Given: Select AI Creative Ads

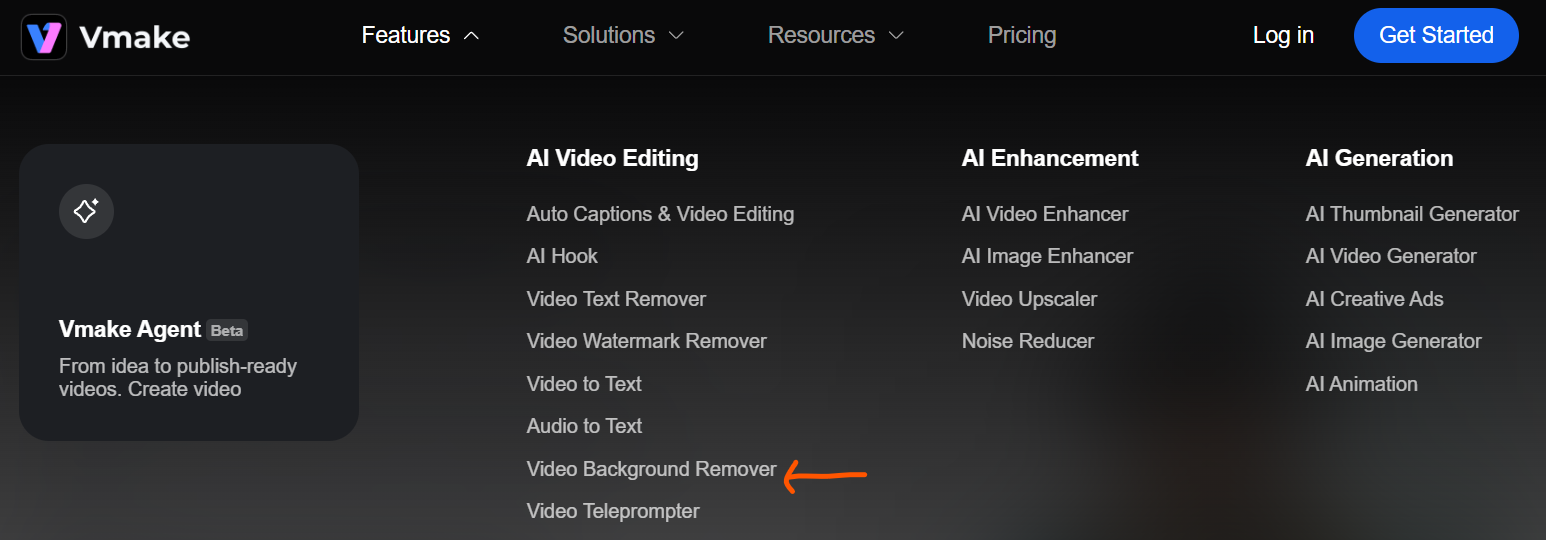Looking at the screenshot, I should tap(1374, 299).
